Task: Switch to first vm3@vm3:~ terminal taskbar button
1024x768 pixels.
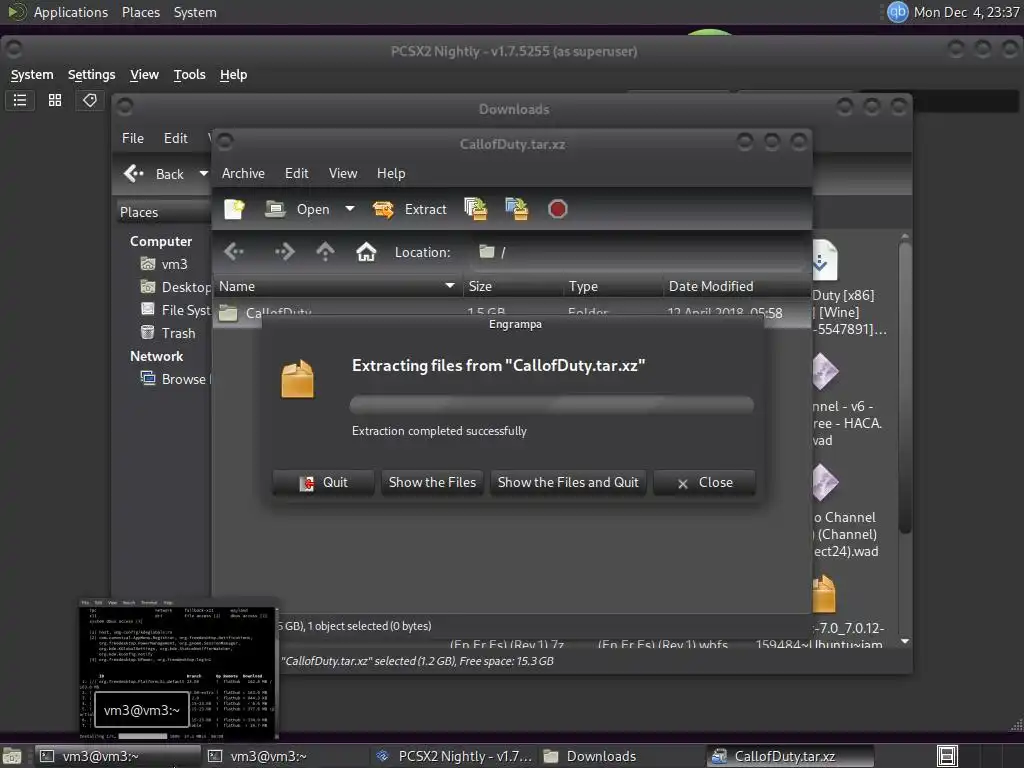Action: [116, 756]
